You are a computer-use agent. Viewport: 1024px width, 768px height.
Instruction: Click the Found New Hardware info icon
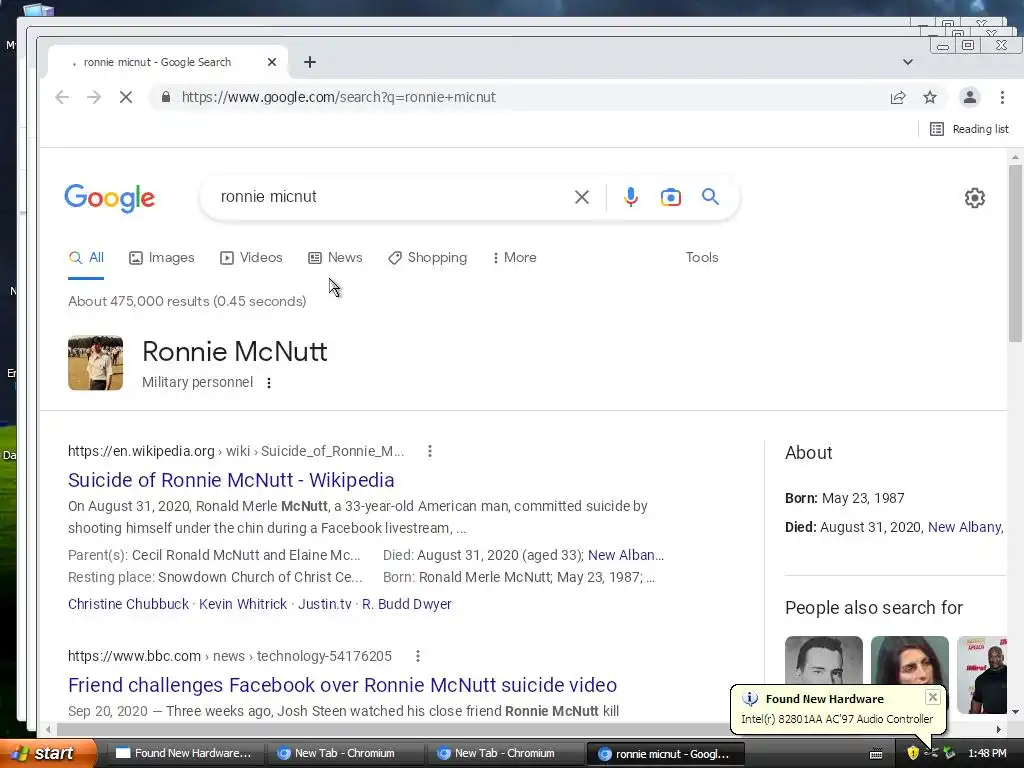point(750,699)
